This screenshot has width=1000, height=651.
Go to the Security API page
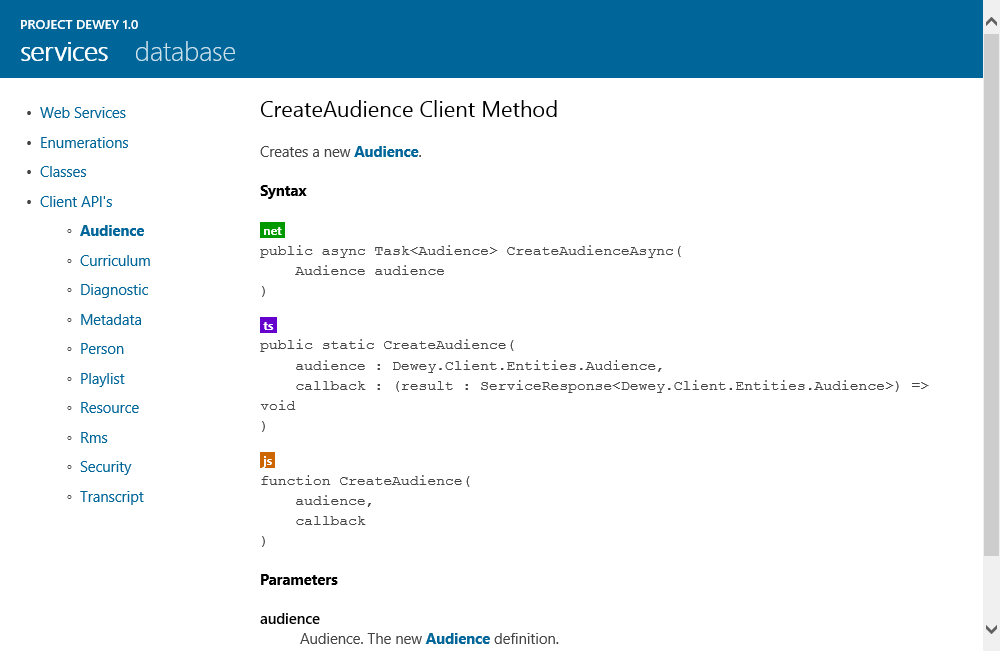tap(106, 467)
